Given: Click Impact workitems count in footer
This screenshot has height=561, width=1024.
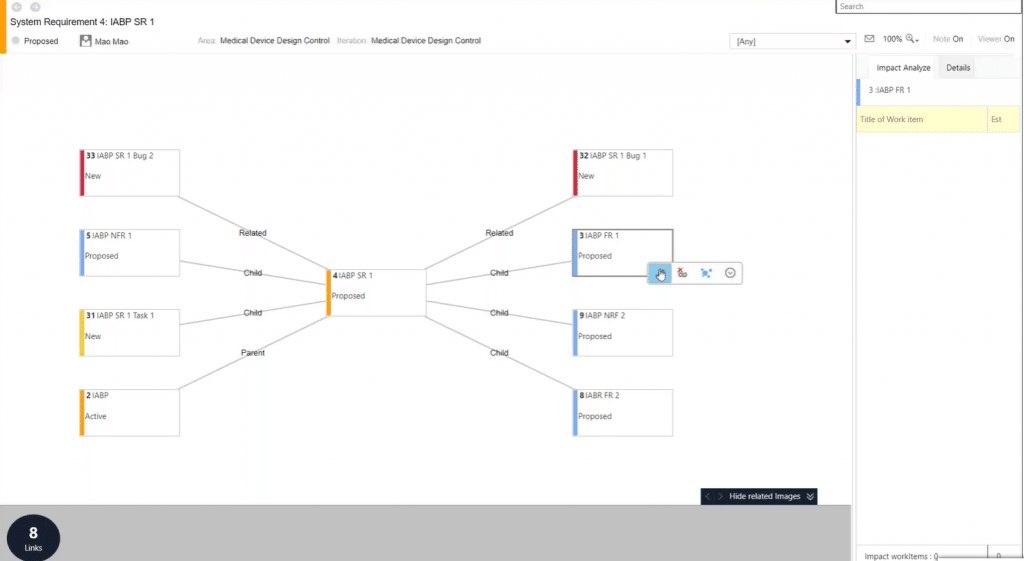Looking at the screenshot, I should pos(901,556).
